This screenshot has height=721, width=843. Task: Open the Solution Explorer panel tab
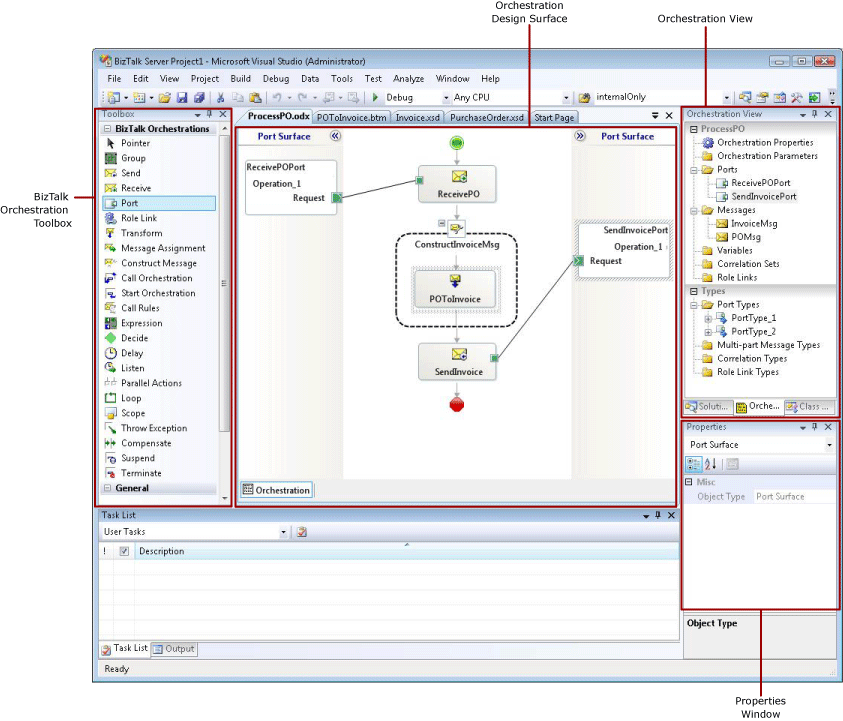tap(707, 407)
